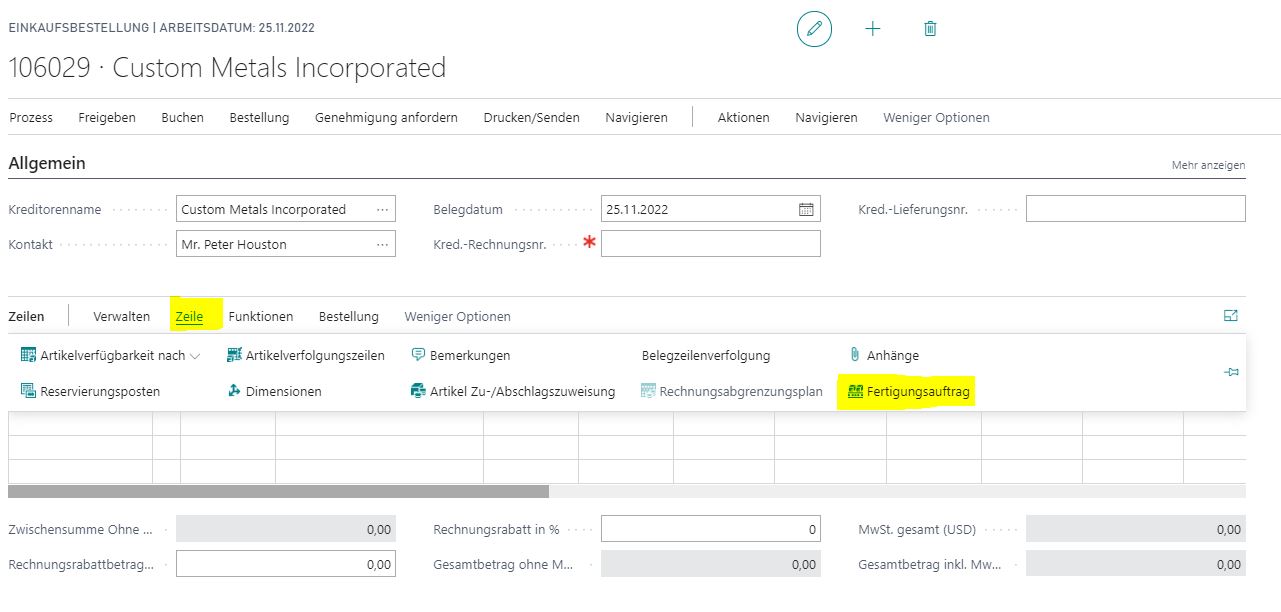
Task: Open the Drucken/Senden menu
Action: [x=531, y=117]
